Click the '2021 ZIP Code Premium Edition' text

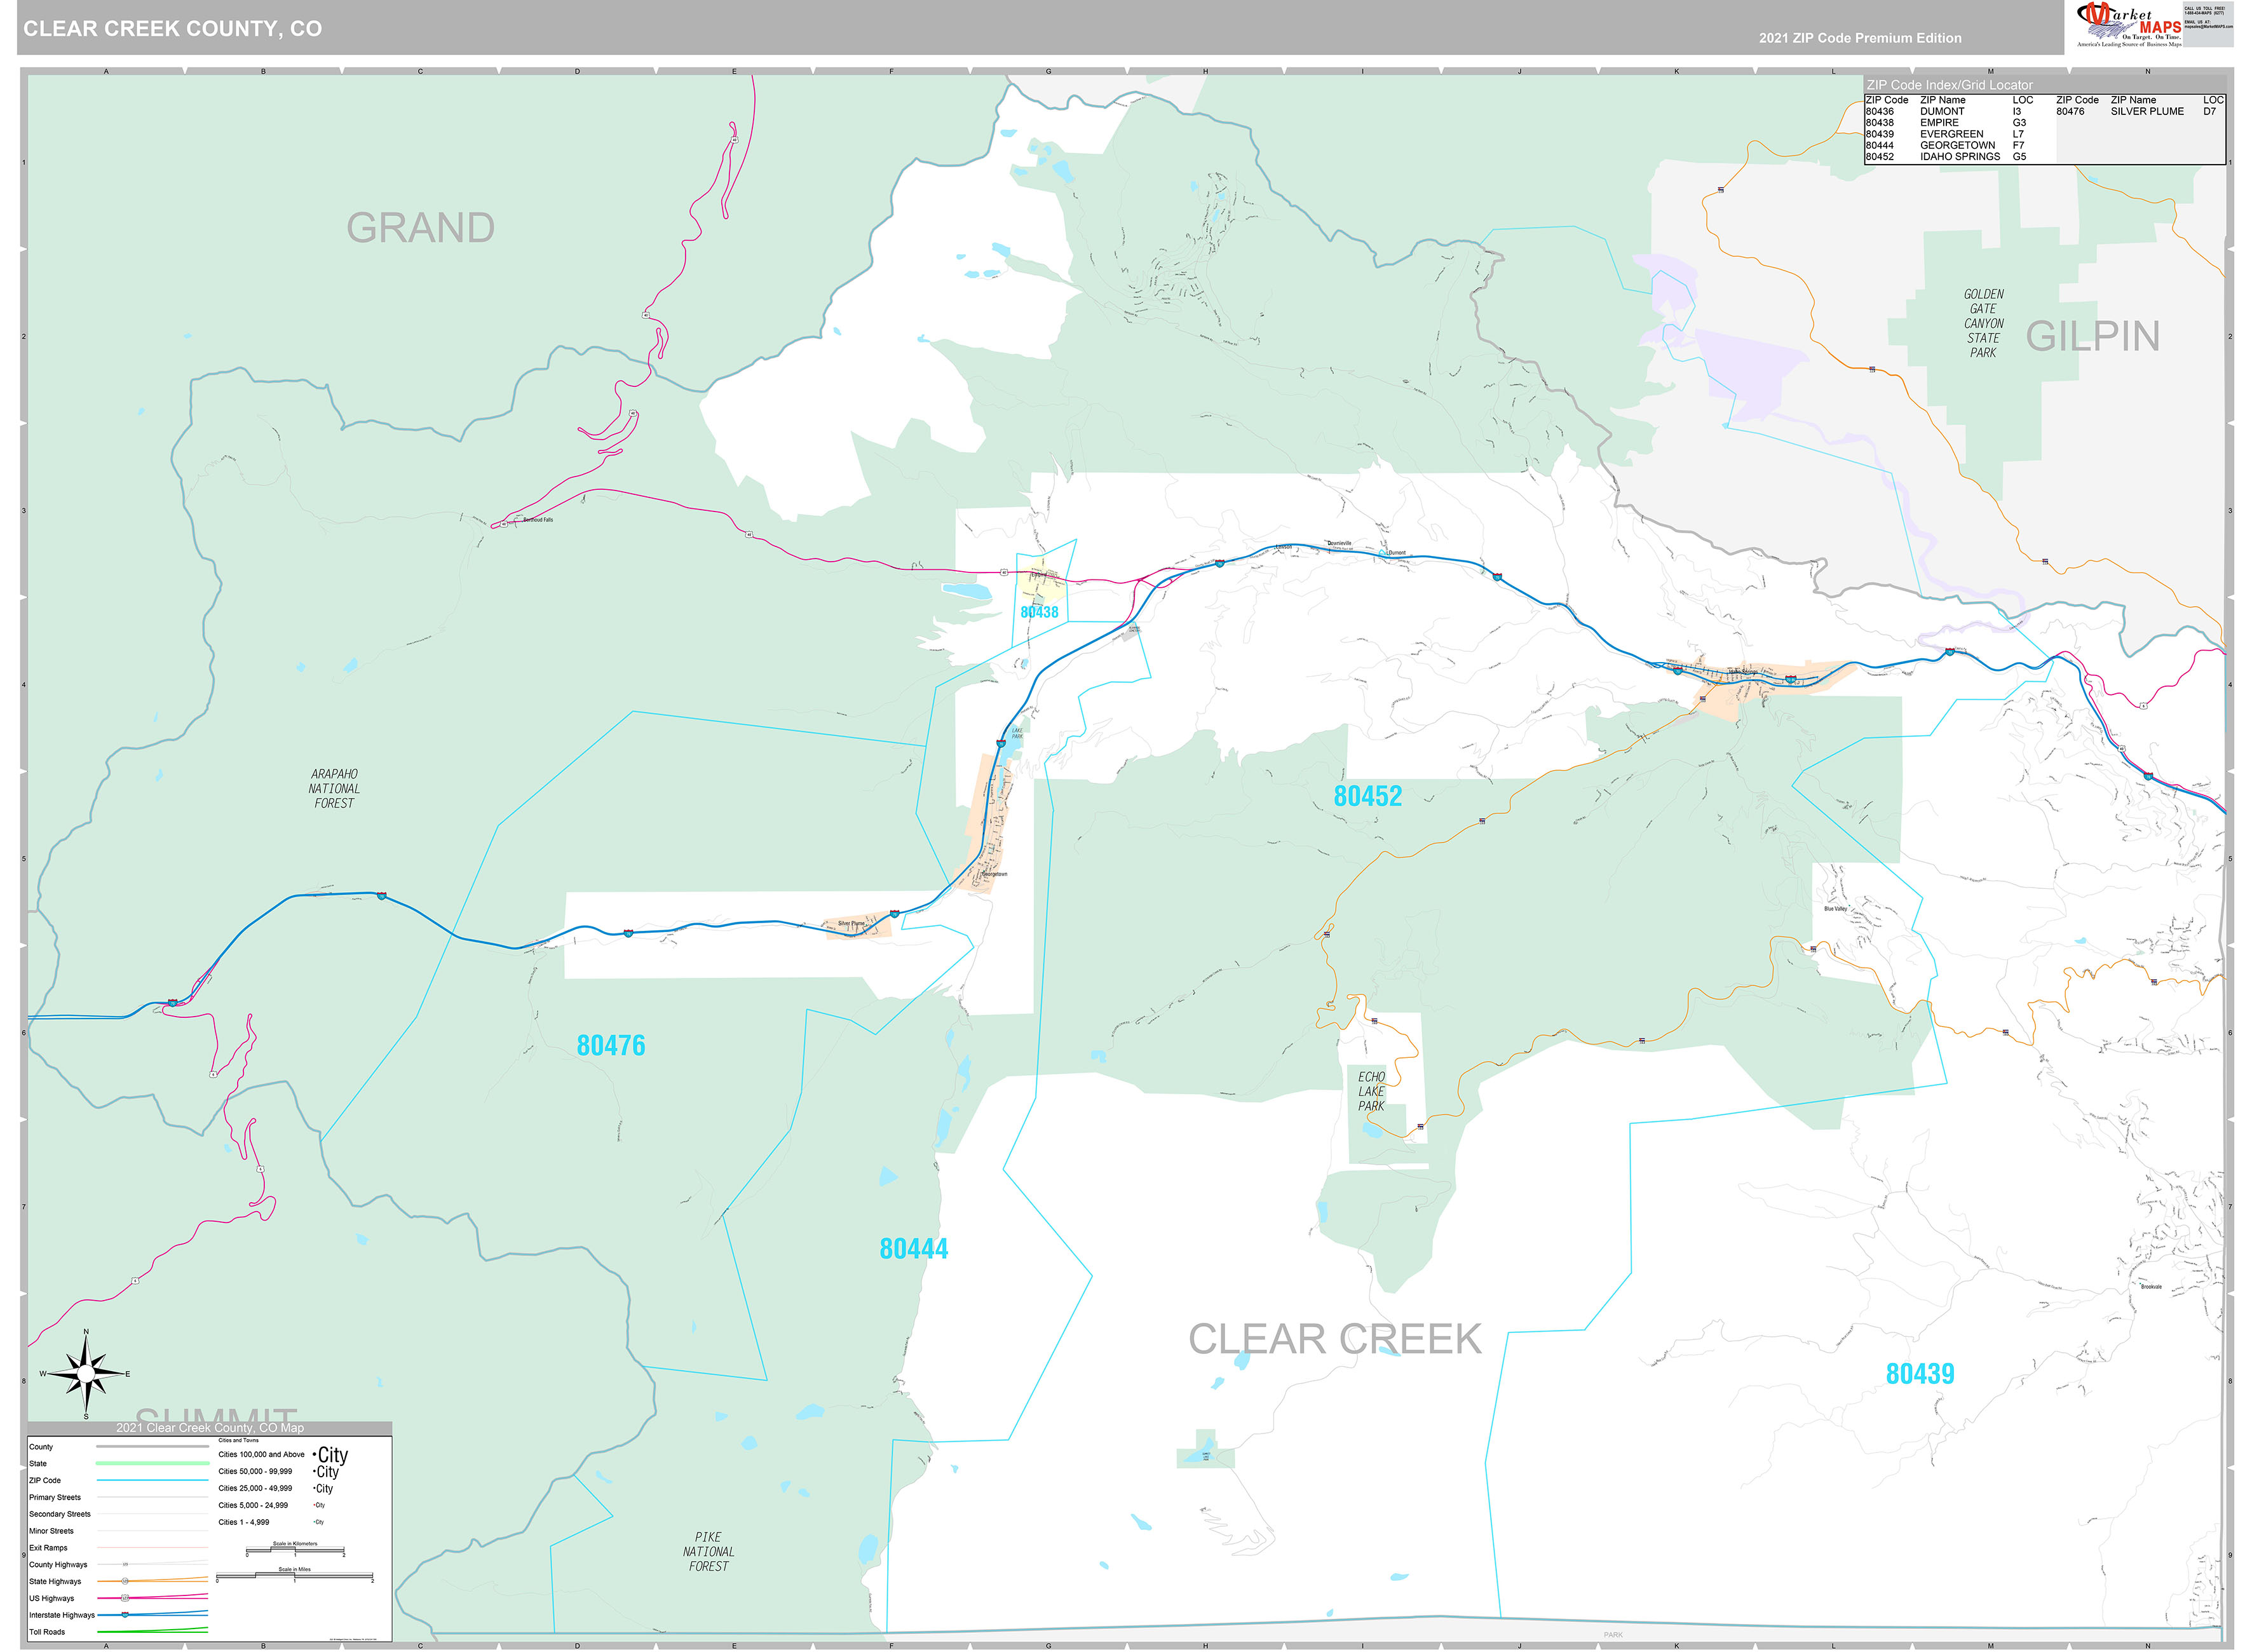(1860, 38)
